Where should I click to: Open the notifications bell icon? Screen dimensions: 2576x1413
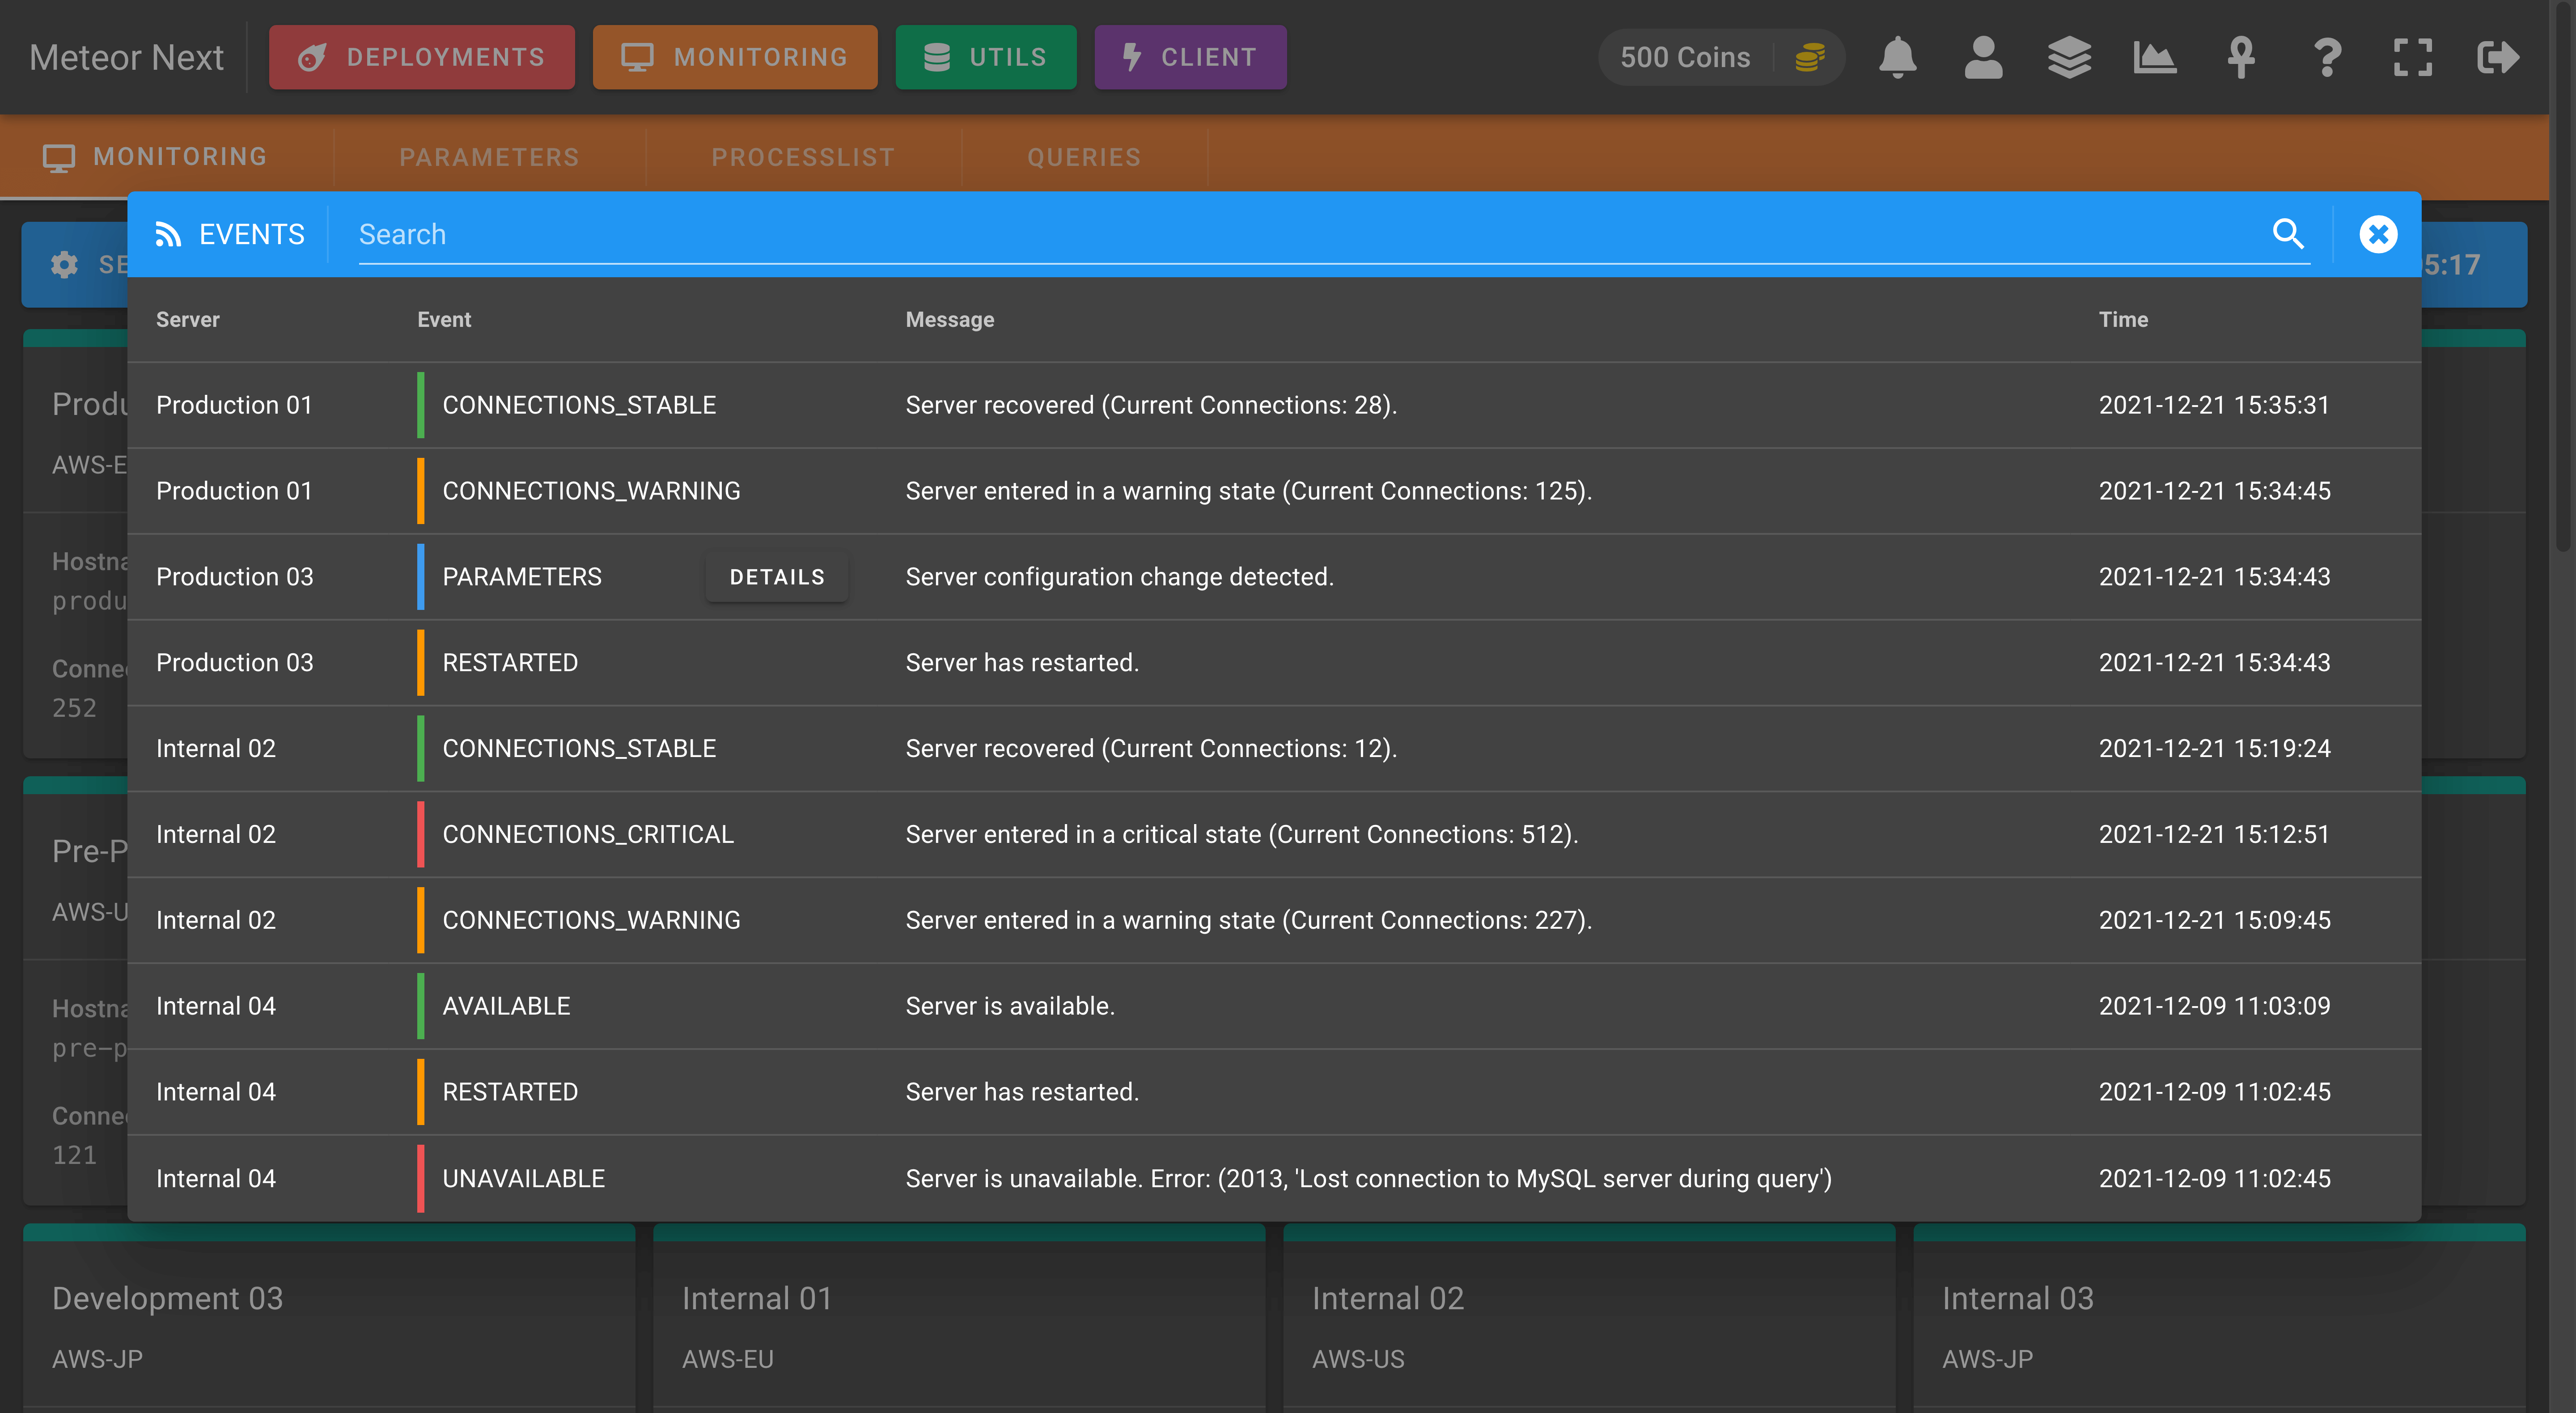point(1897,57)
